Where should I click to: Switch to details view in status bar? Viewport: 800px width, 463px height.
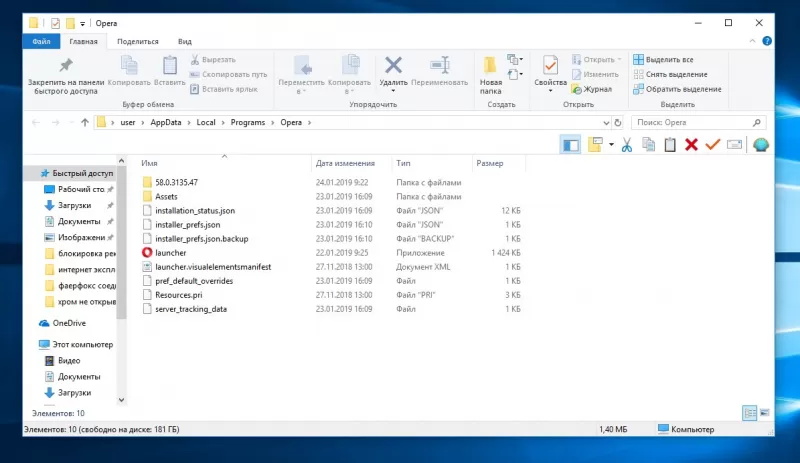pos(750,412)
